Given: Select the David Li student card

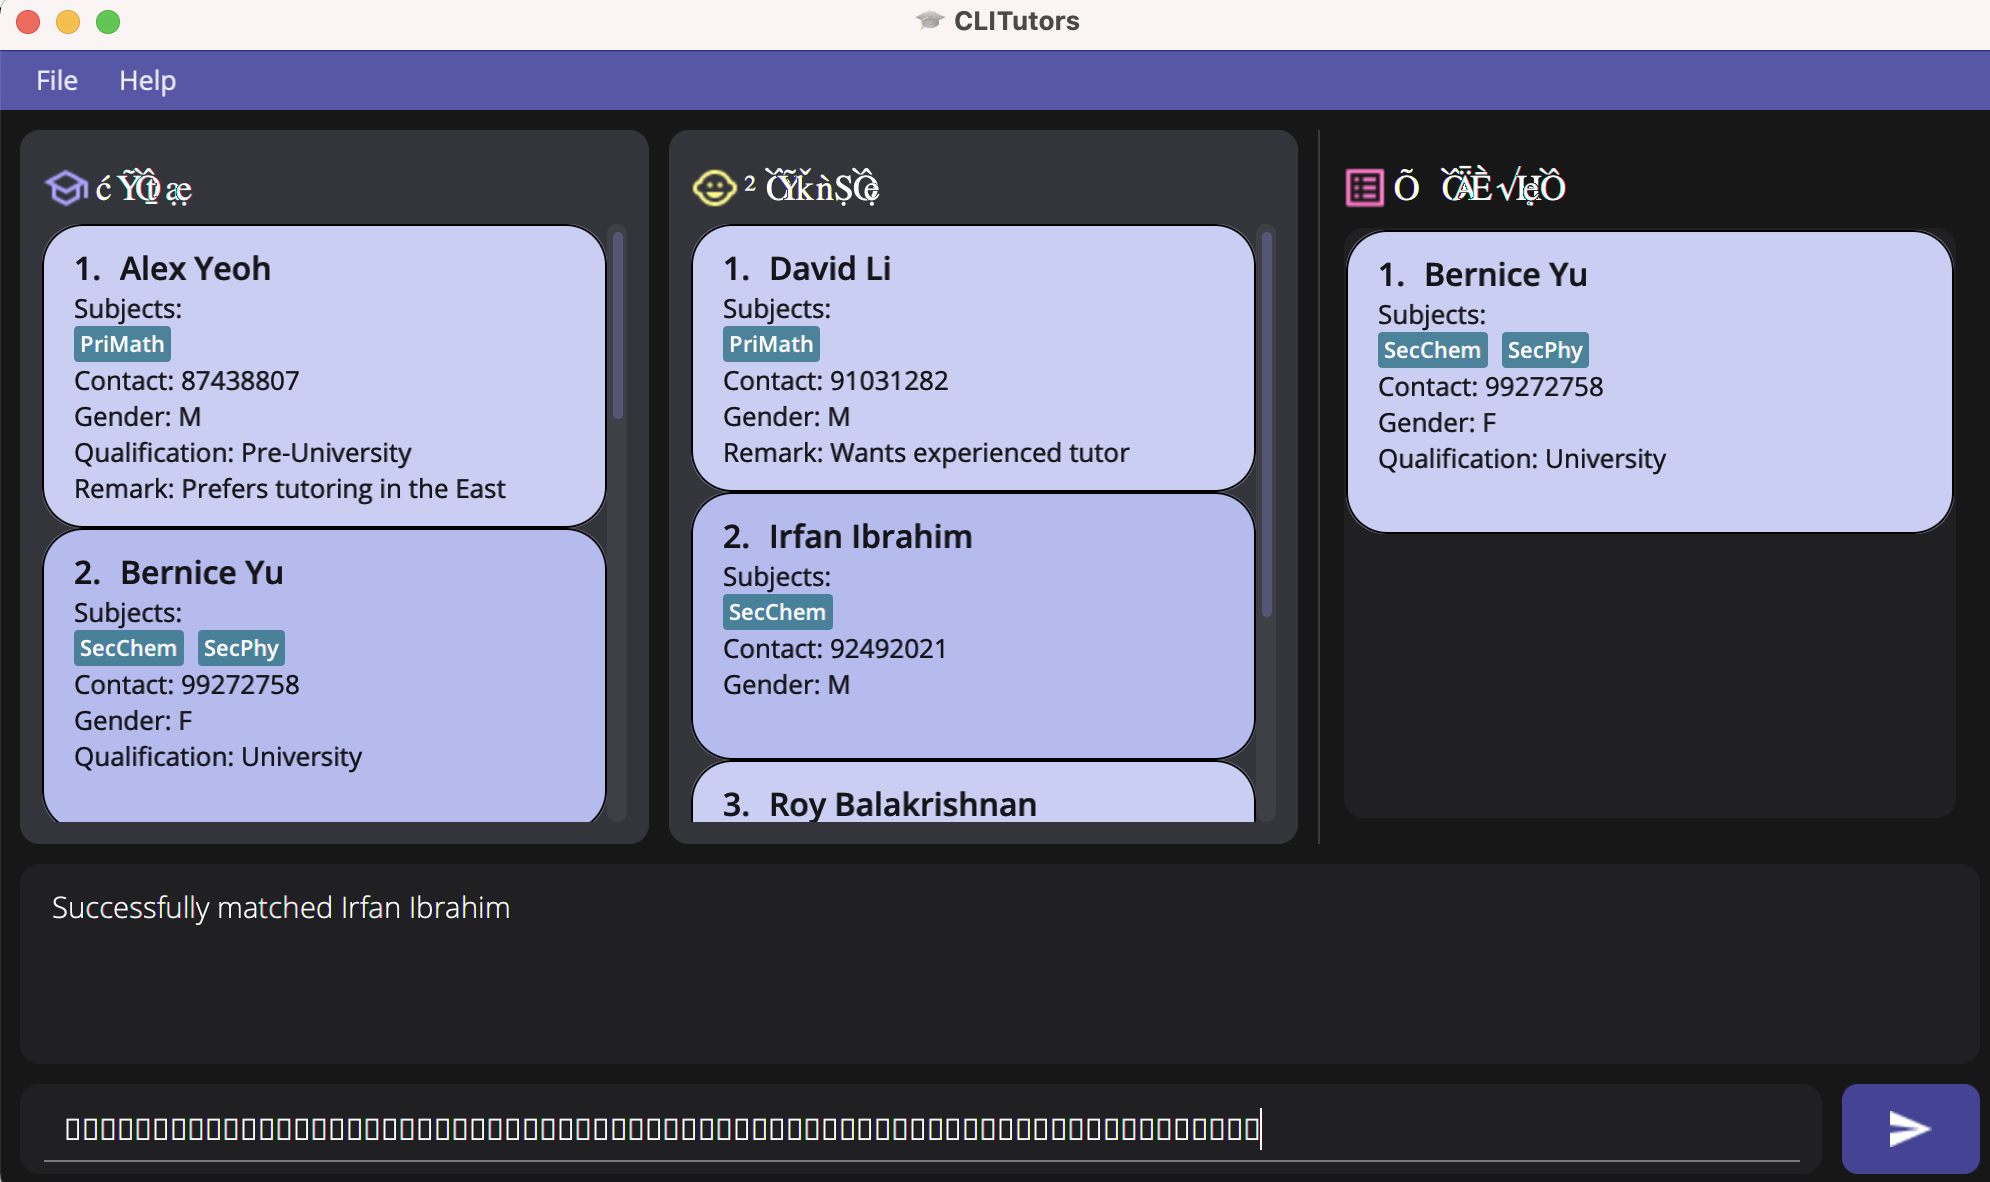Looking at the screenshot, I should 972,358.
